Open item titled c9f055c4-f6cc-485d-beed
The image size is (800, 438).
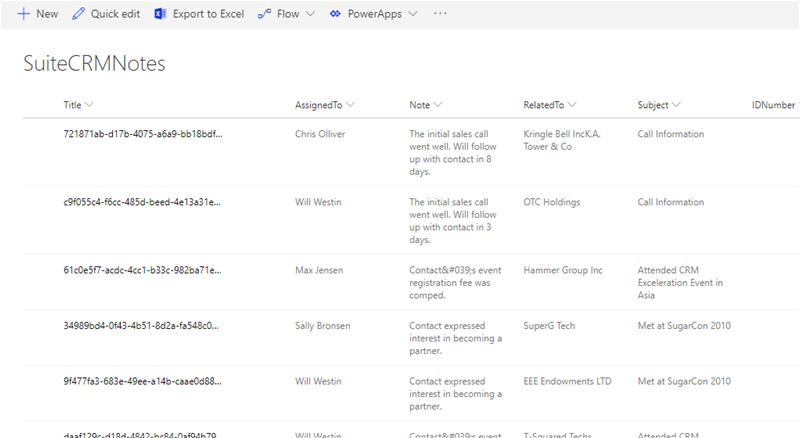pos(141,202)
